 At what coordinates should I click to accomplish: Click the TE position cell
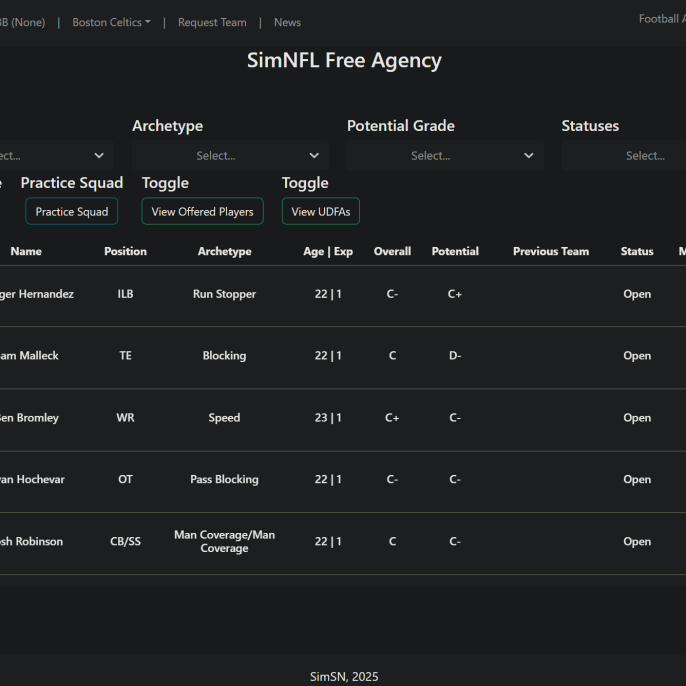(126, 356)
